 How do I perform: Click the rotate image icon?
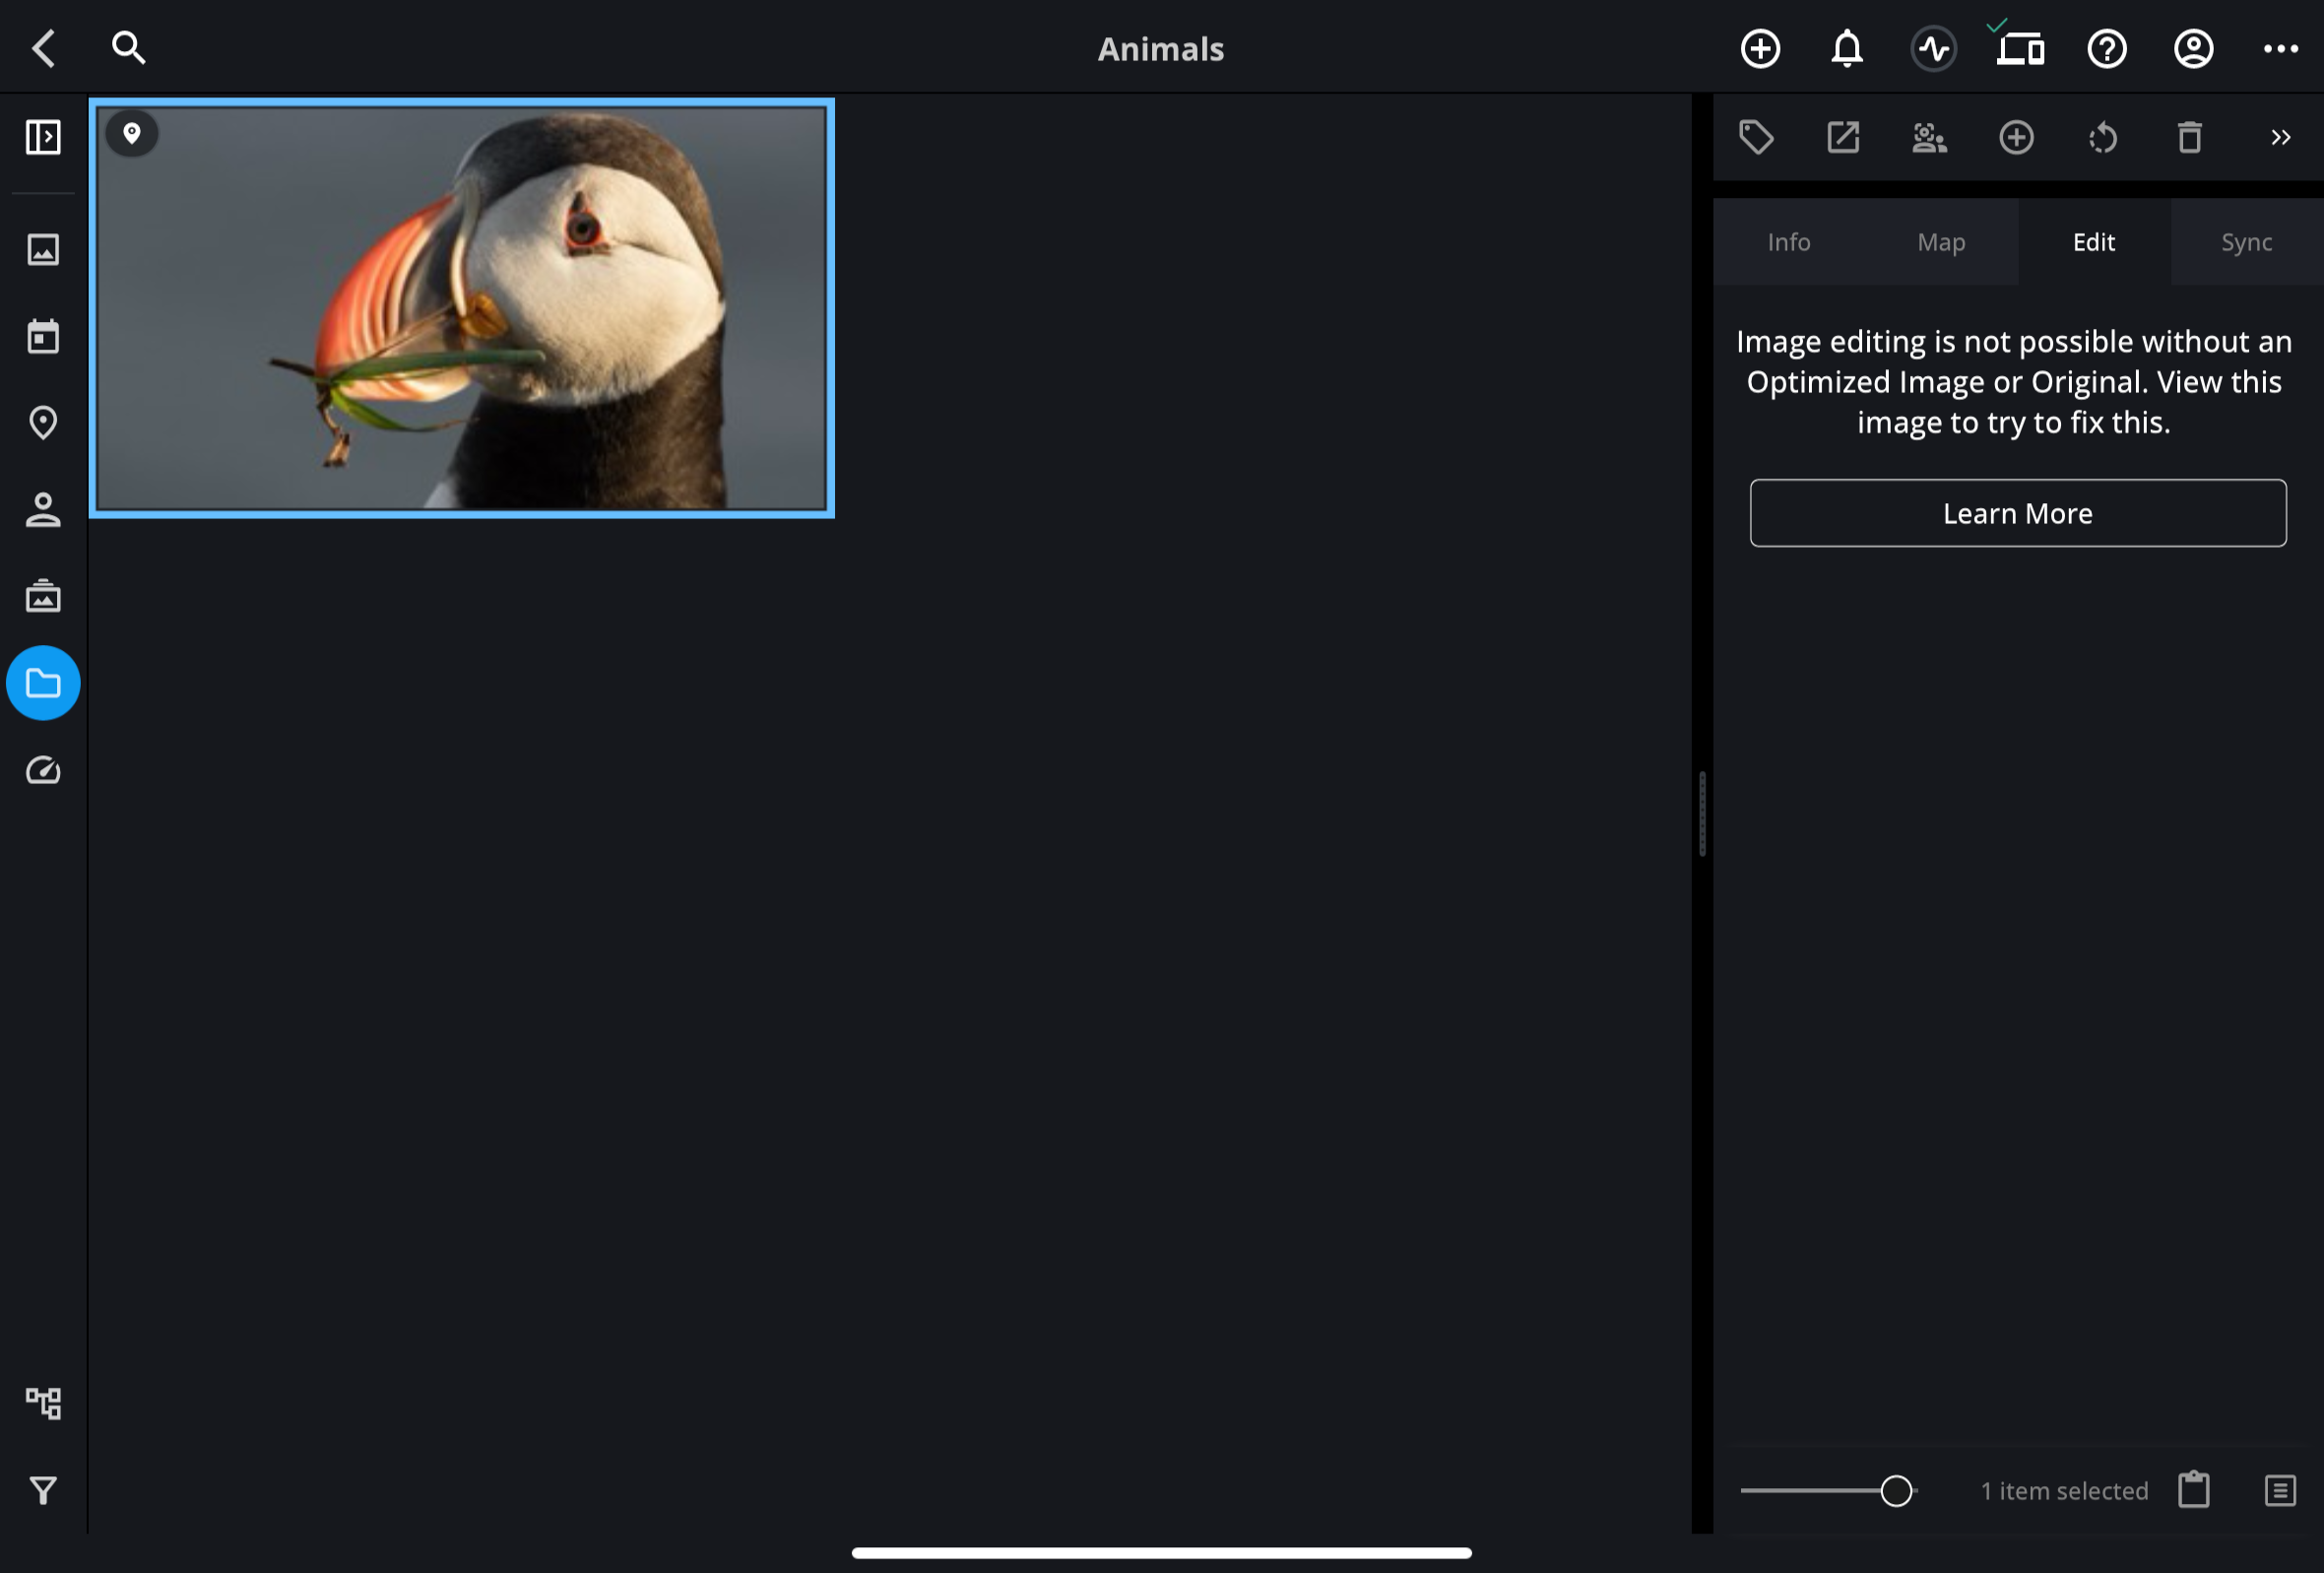click(2103, 137)
